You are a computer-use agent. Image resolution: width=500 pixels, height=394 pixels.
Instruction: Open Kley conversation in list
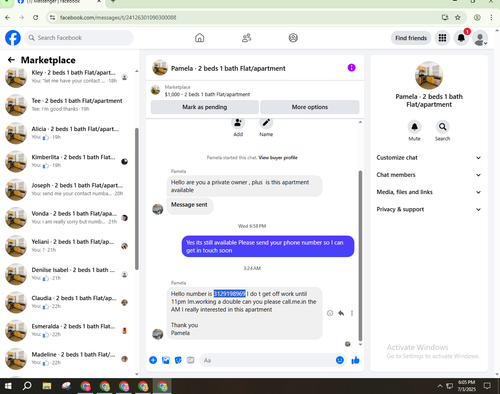click(67, 77)
